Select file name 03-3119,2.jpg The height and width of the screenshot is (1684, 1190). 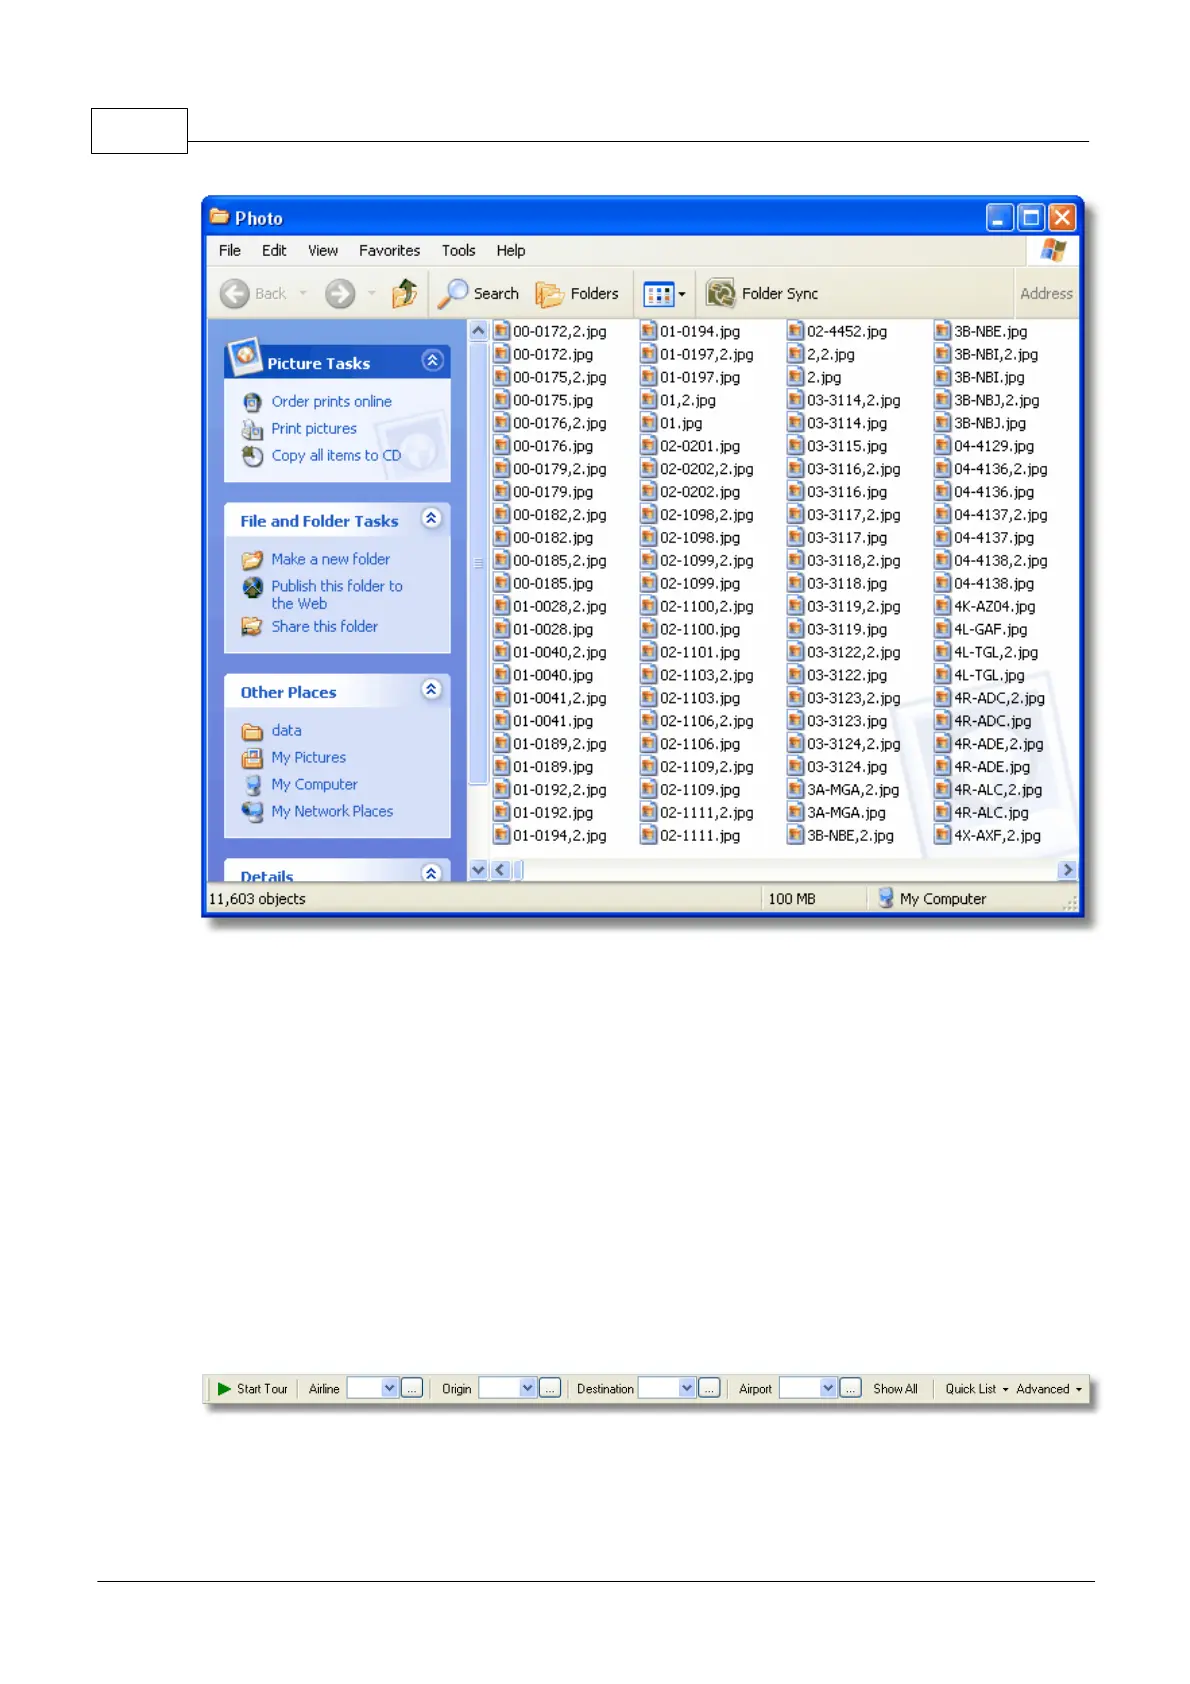point(854,607)
